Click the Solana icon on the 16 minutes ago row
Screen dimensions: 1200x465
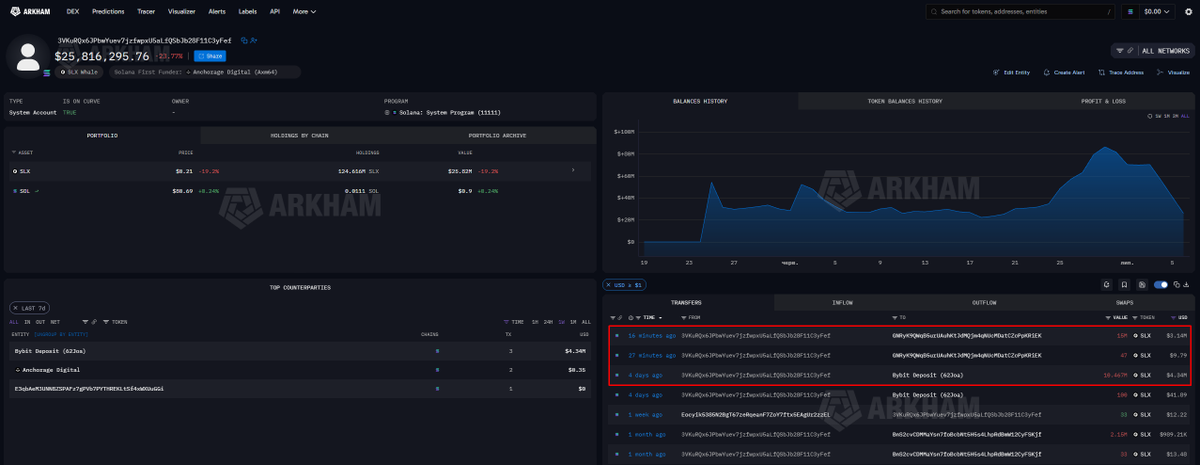click(617, 335)
